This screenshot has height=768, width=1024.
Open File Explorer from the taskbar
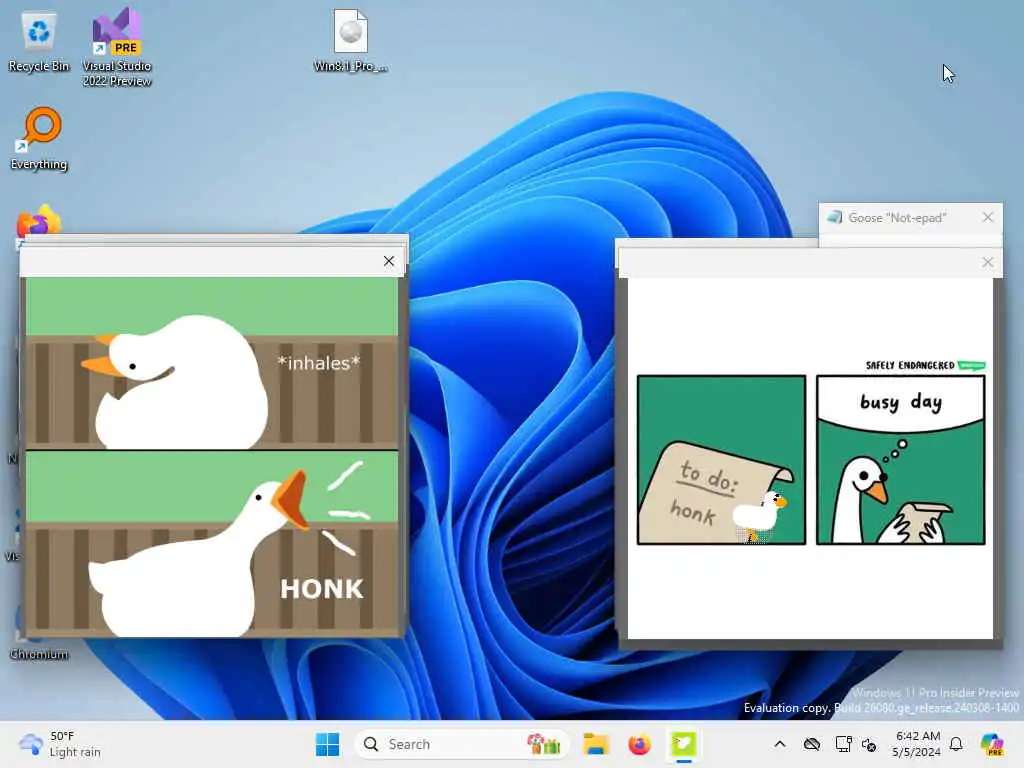(596, 744)
